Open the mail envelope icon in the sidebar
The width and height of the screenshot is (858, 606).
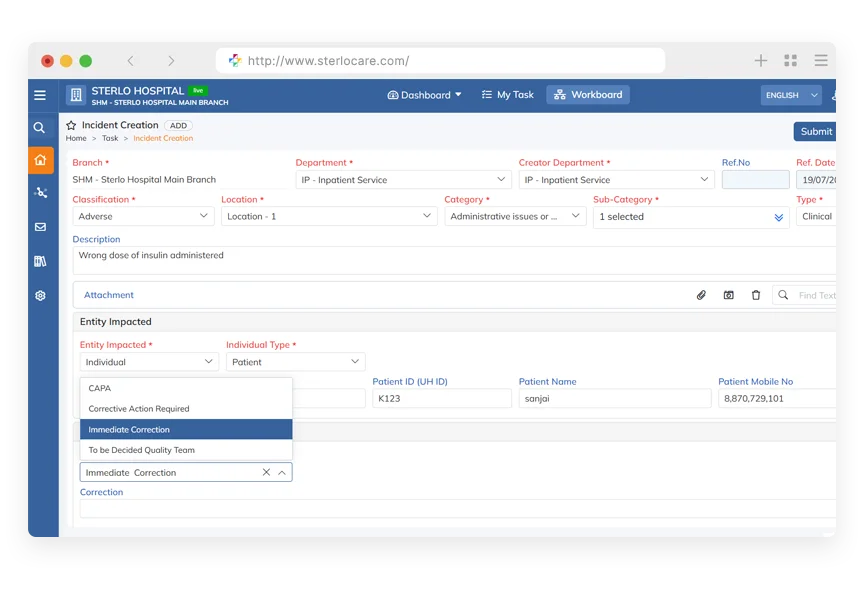[40, 227]
